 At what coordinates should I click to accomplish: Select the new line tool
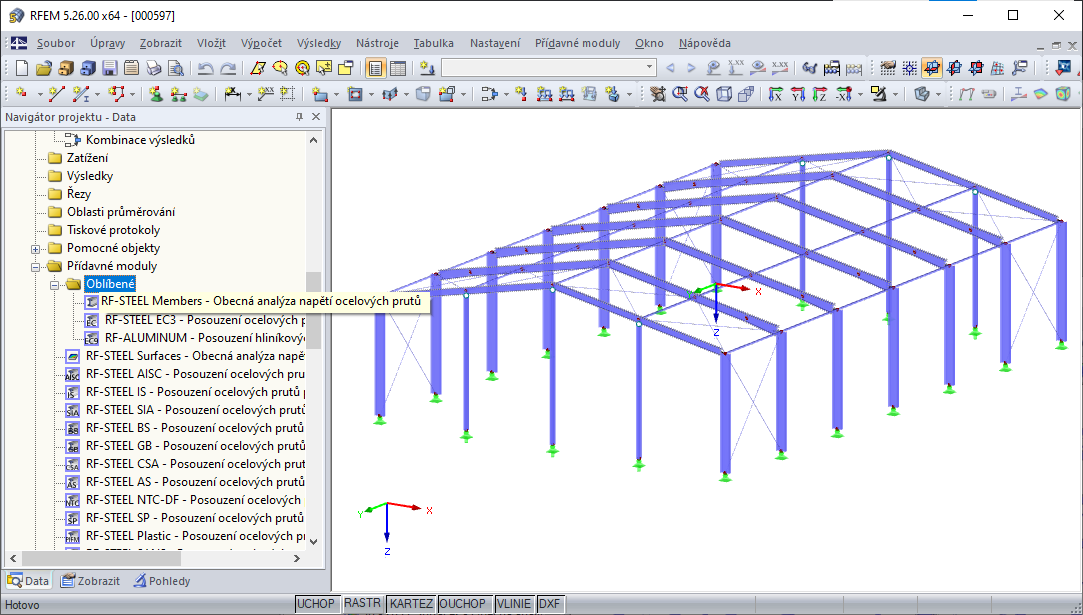pos(57,94)
